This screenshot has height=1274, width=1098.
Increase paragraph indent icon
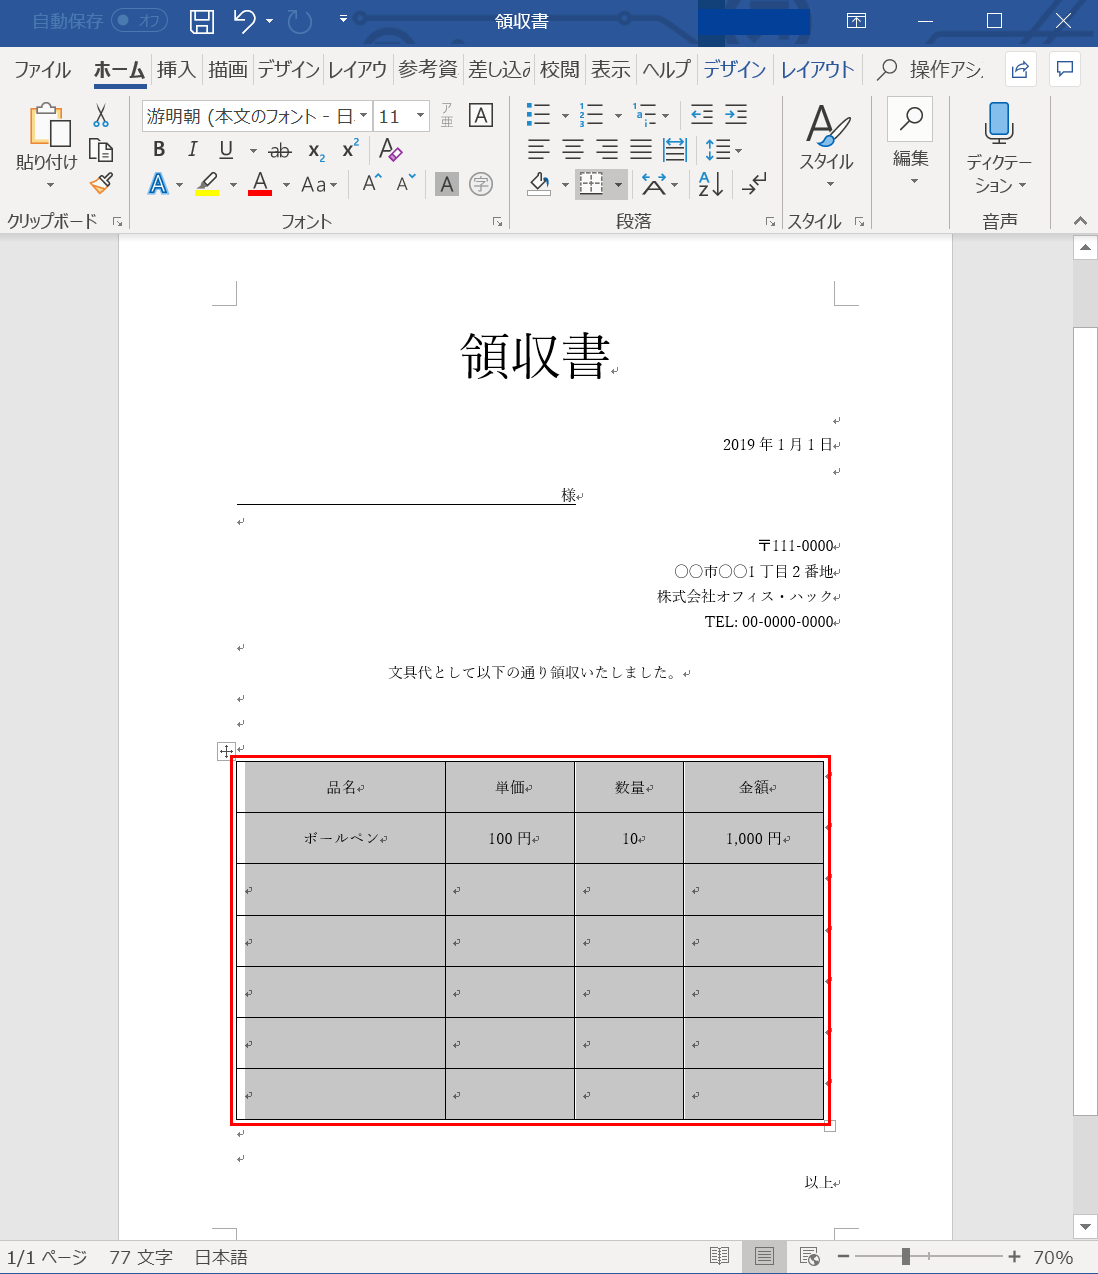[736, 115]
